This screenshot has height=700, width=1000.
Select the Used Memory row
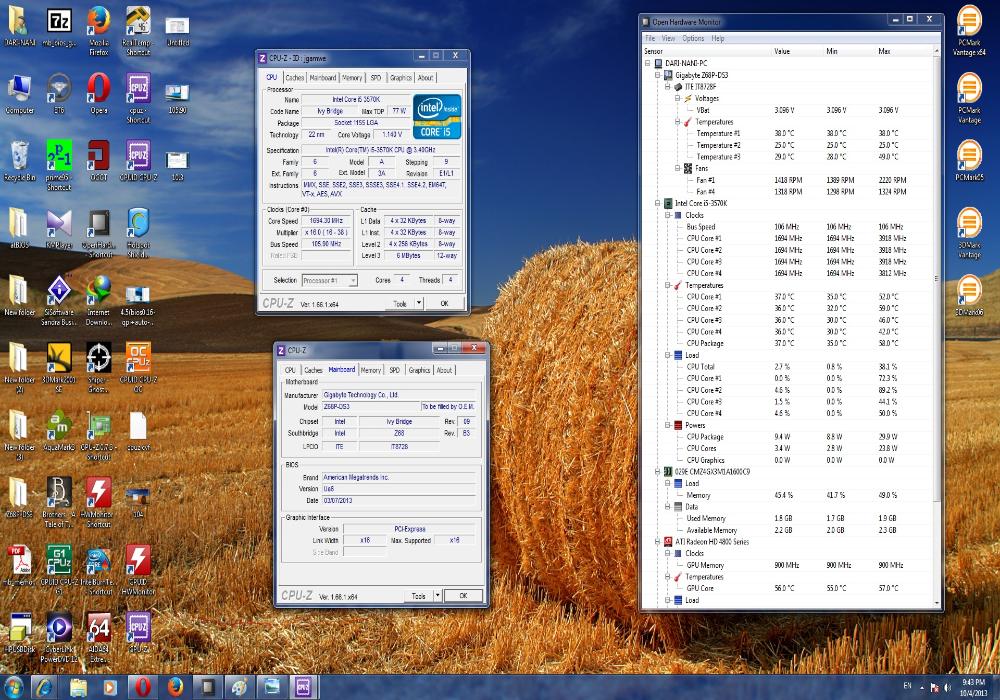pos(790,518)
